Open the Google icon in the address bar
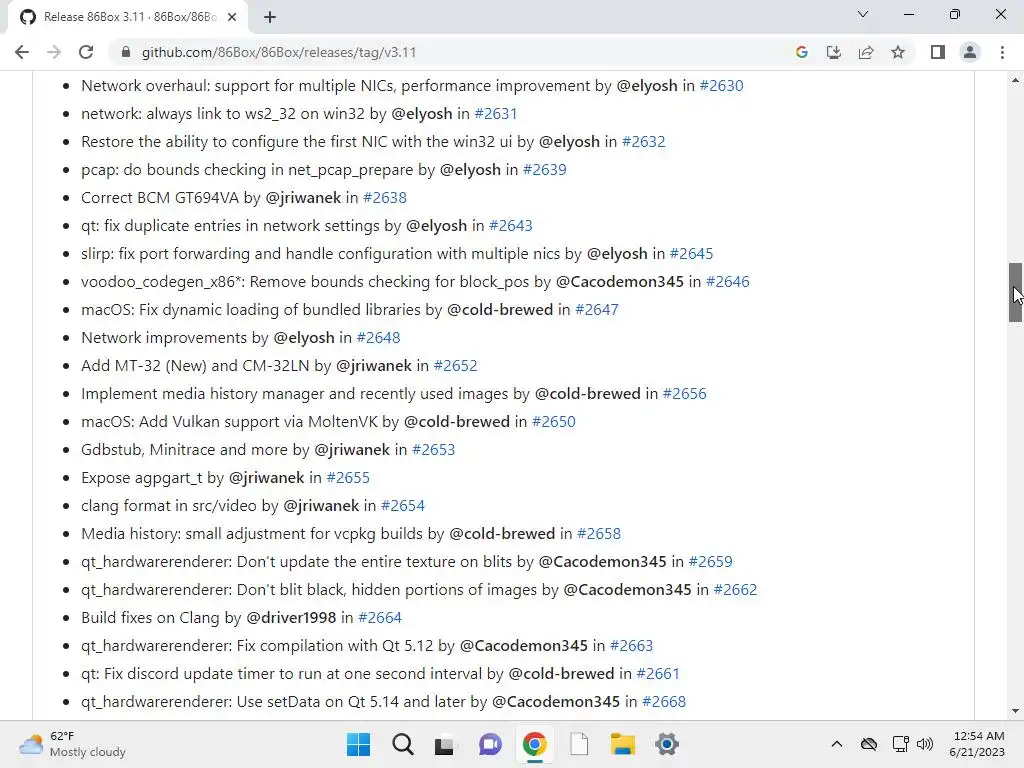The height and width of the screenshot is (768, 1024). (802, 52)
